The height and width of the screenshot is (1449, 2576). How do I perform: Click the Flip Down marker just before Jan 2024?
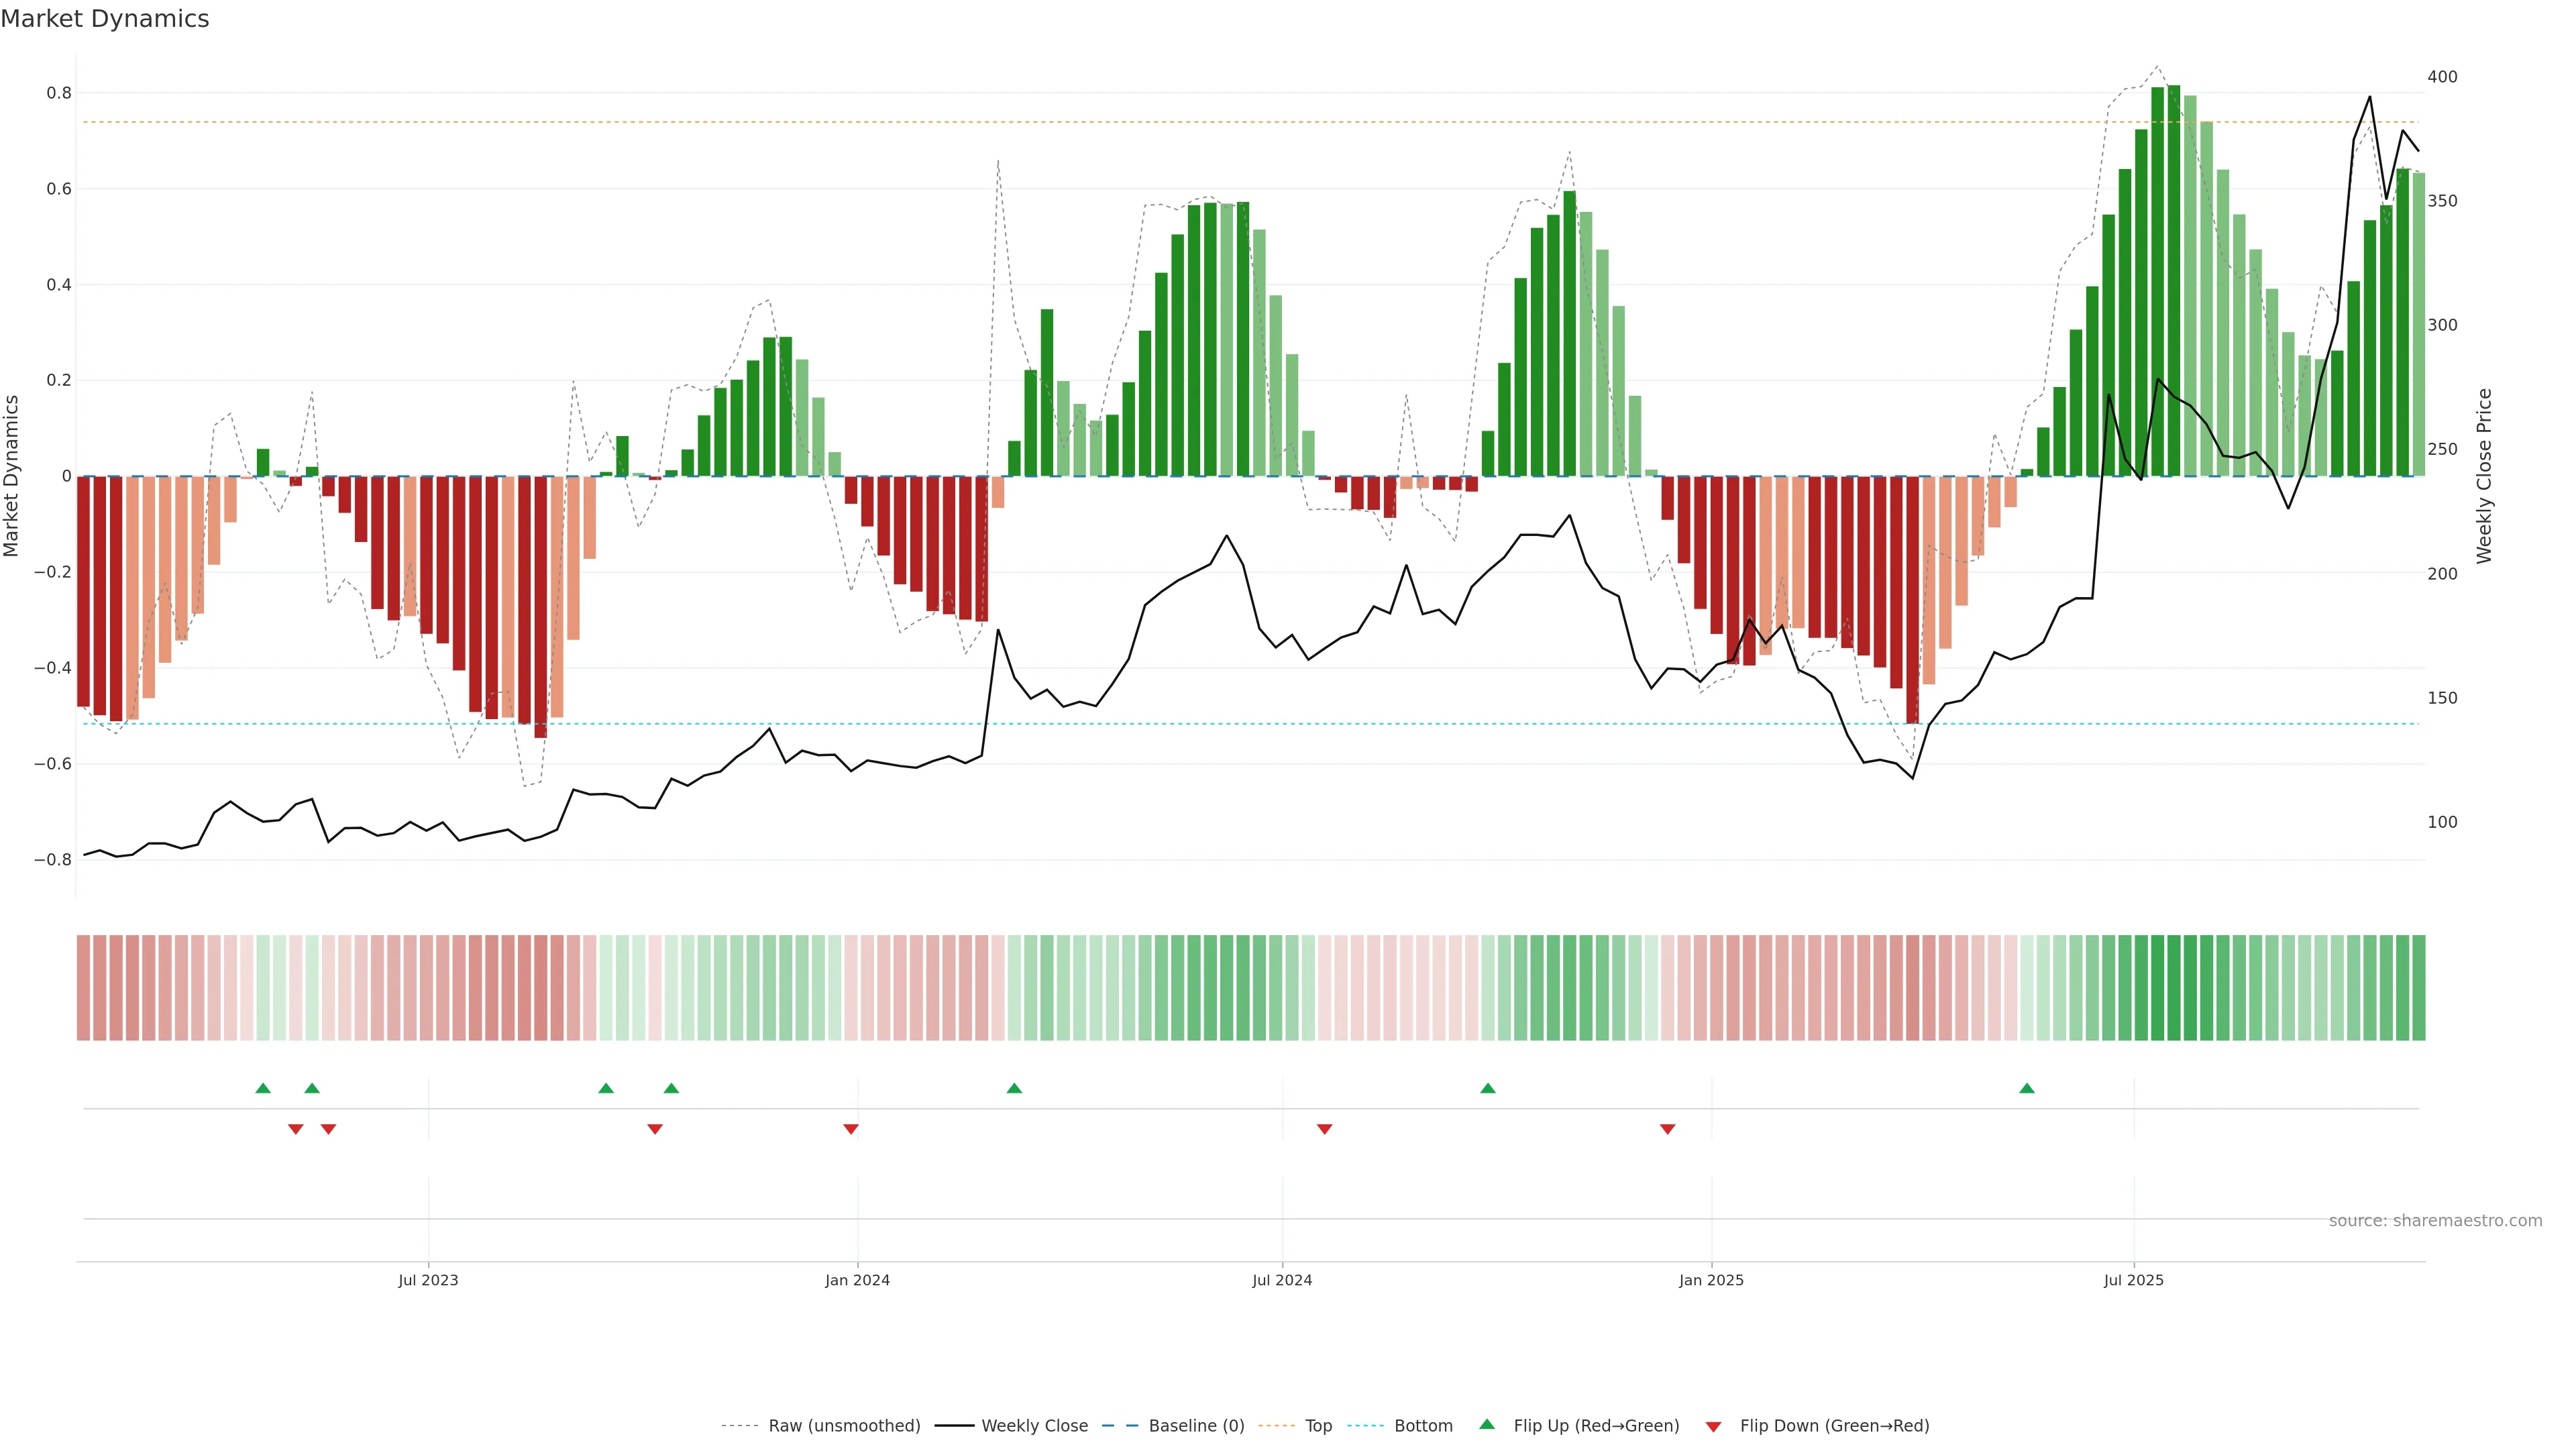tap(851, 1129)
